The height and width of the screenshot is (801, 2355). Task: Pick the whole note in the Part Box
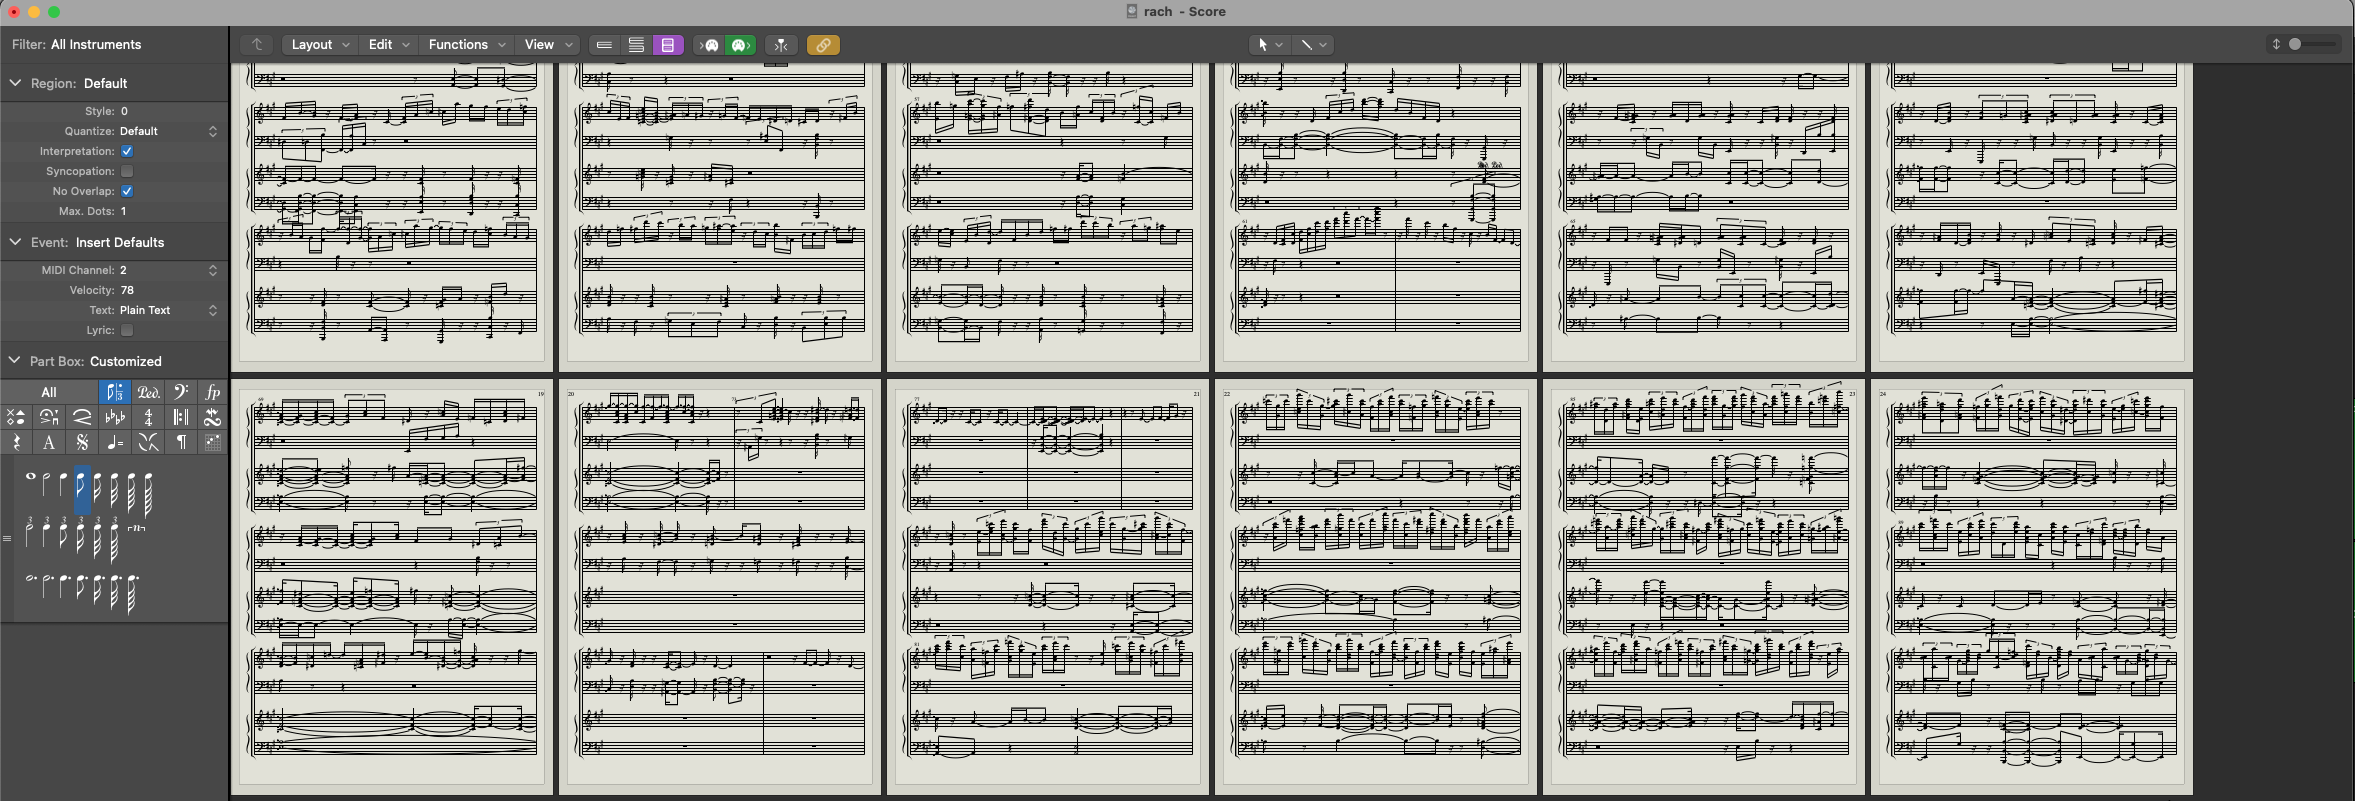click(30, 476)
